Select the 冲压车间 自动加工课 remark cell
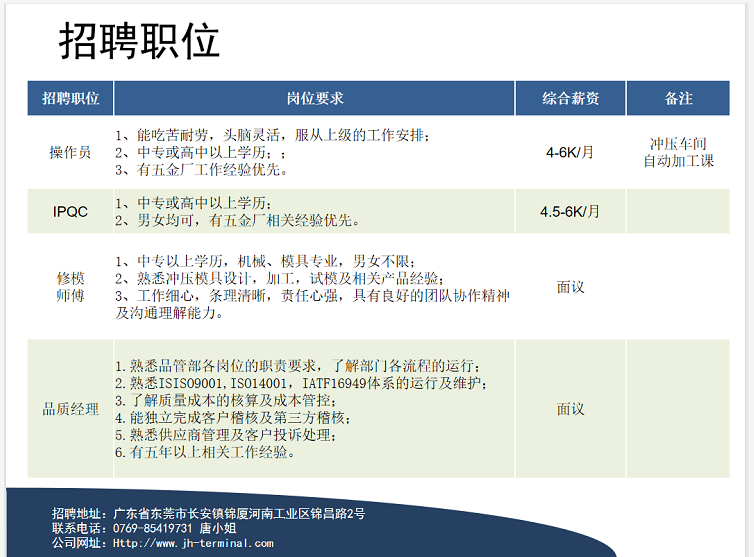This screenshot has width=754, height=557. [x=678, y=153]
